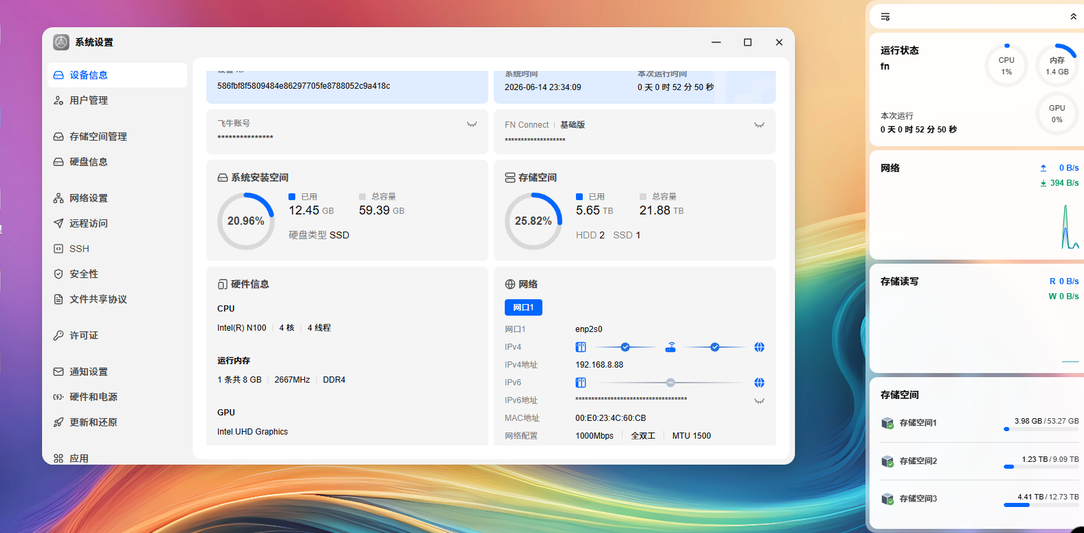Screen dimensions: 1084x533
Task: Click the CPU usage ring gauge
Action: (1006, 66)
